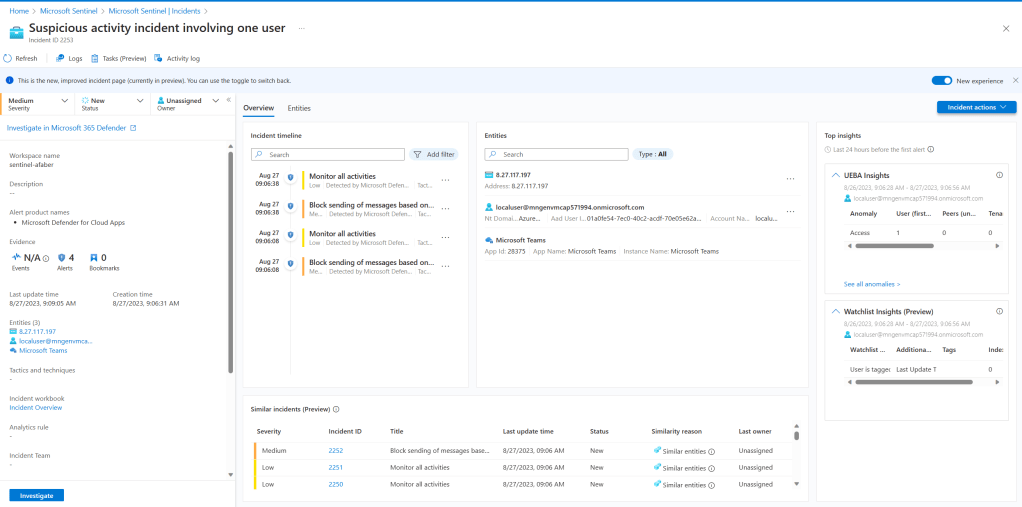Open Tasks (Preview) in toolbar

pyautogui.click(x=118, y=59)
